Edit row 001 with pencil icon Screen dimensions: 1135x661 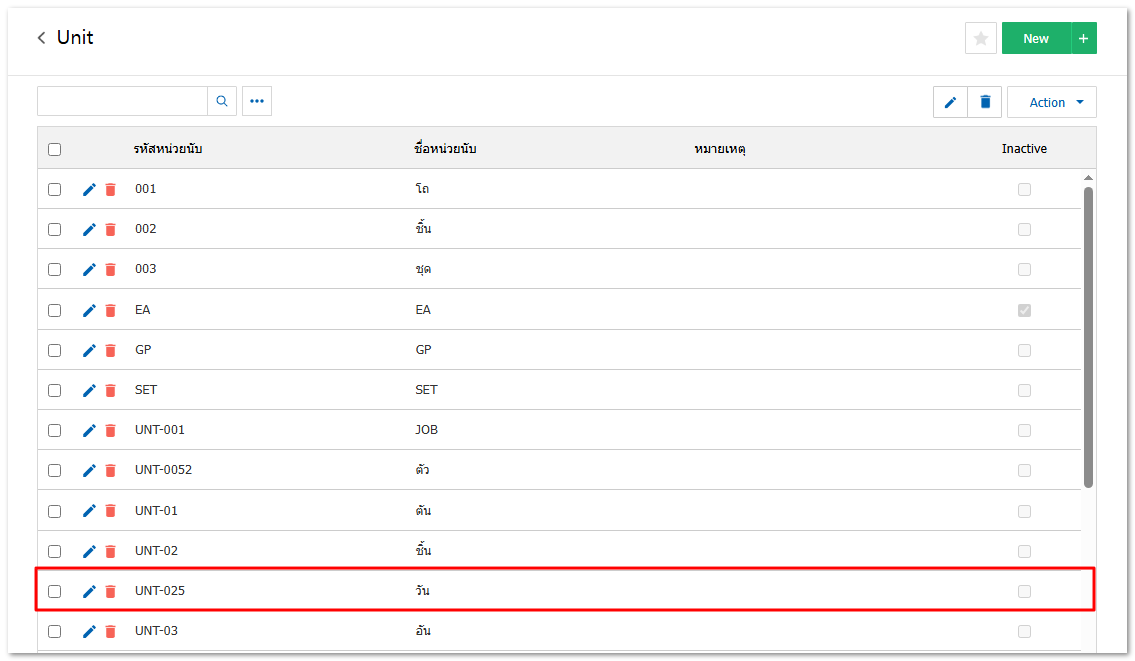pyautogui.click(x=89, y=189)
